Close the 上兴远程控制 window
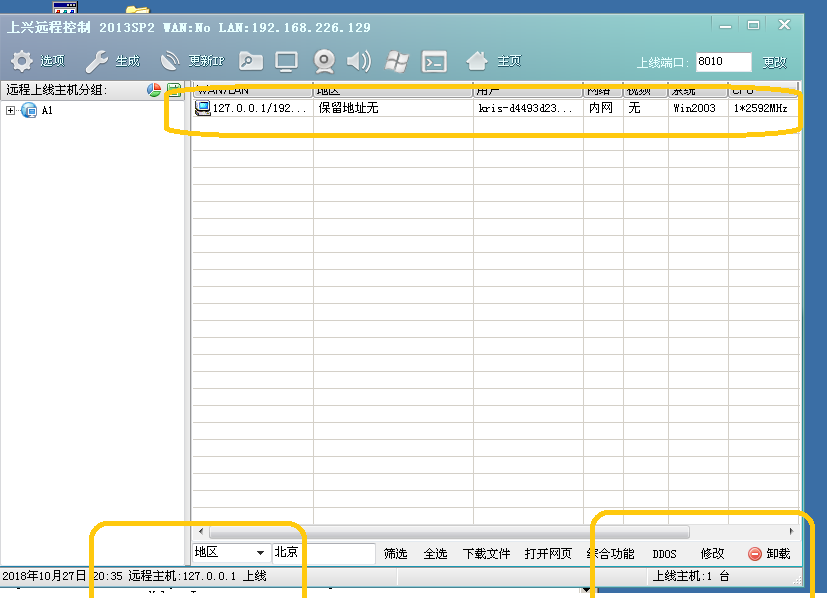The height and width of the screenshot is (598, 827). click(x=785, y=25)
